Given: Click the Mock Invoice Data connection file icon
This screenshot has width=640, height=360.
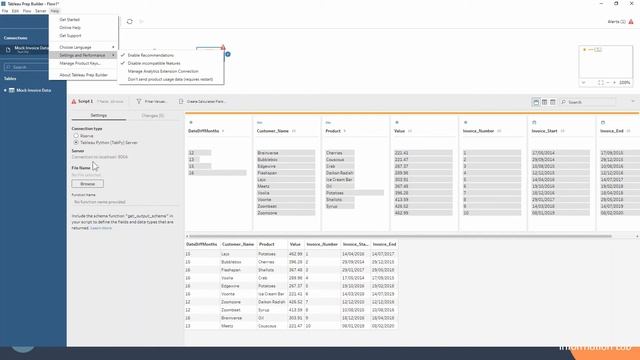Looking at the screenshot, I should coord(8,50).
